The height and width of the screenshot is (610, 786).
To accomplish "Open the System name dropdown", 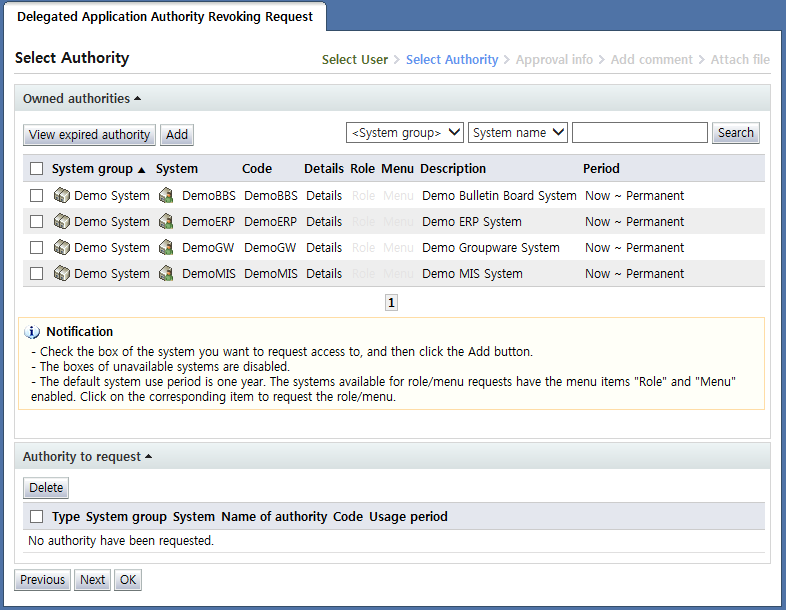I will coord(518,133).
